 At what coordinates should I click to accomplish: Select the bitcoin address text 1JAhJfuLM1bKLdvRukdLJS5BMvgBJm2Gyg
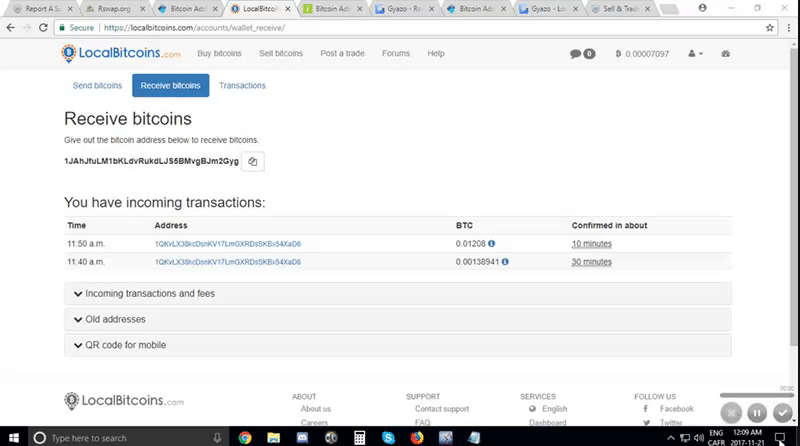click(152, 161)
